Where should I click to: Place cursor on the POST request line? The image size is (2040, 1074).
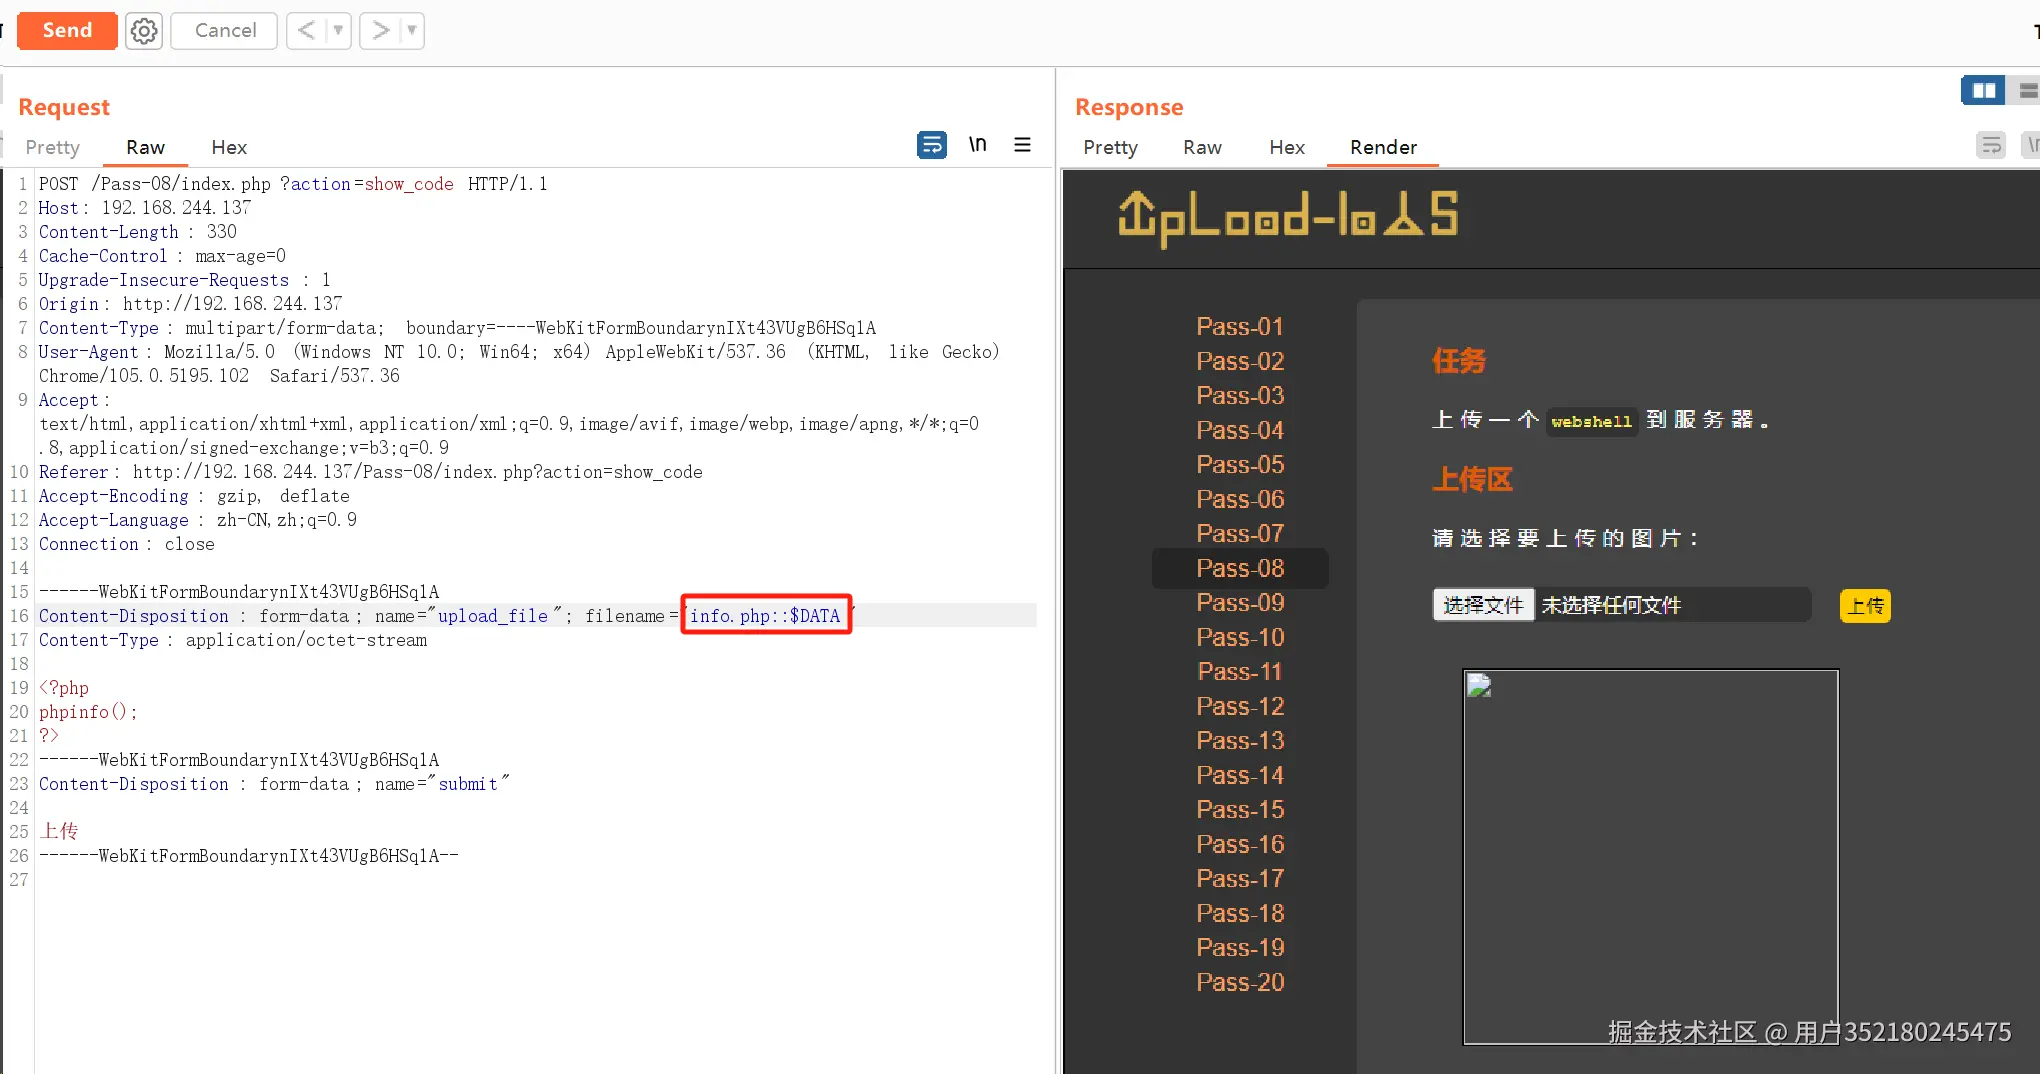coord(293,184)
